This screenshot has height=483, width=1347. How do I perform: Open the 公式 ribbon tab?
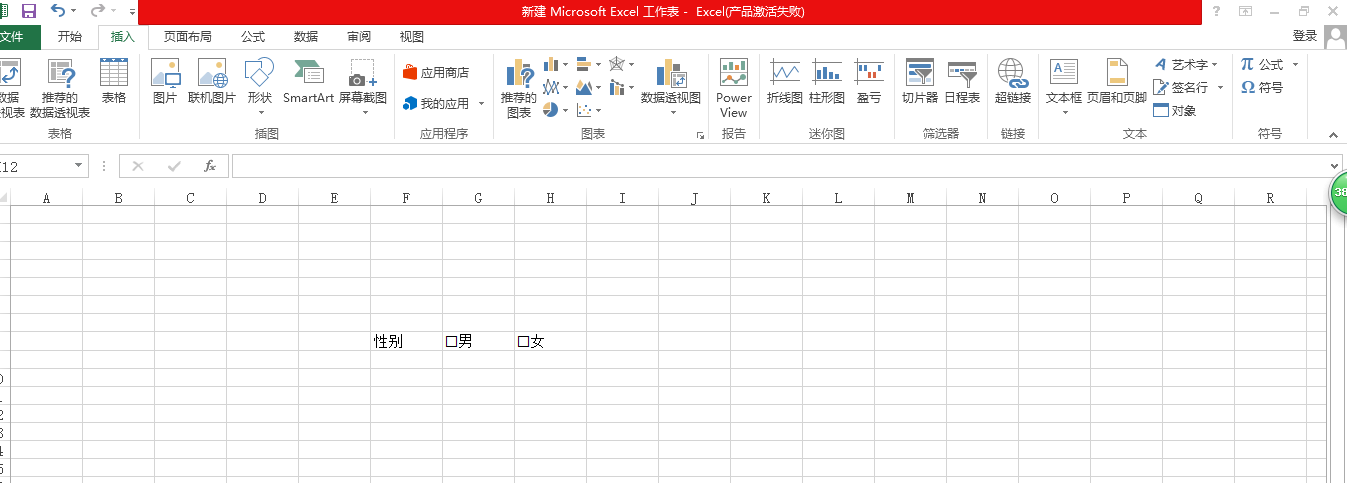253,37
